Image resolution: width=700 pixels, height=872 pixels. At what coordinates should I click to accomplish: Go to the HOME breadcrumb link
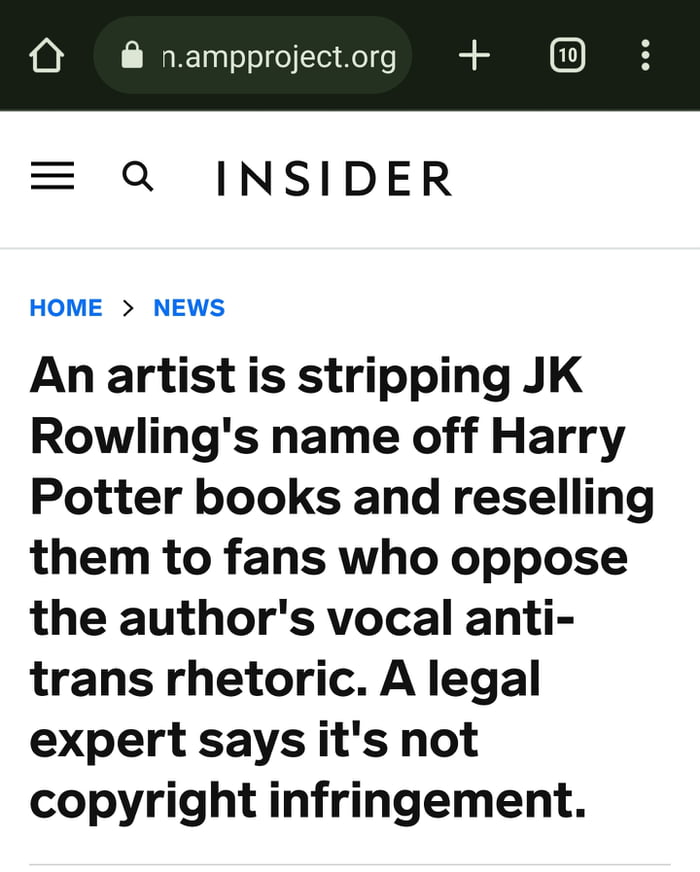point(66,308)
